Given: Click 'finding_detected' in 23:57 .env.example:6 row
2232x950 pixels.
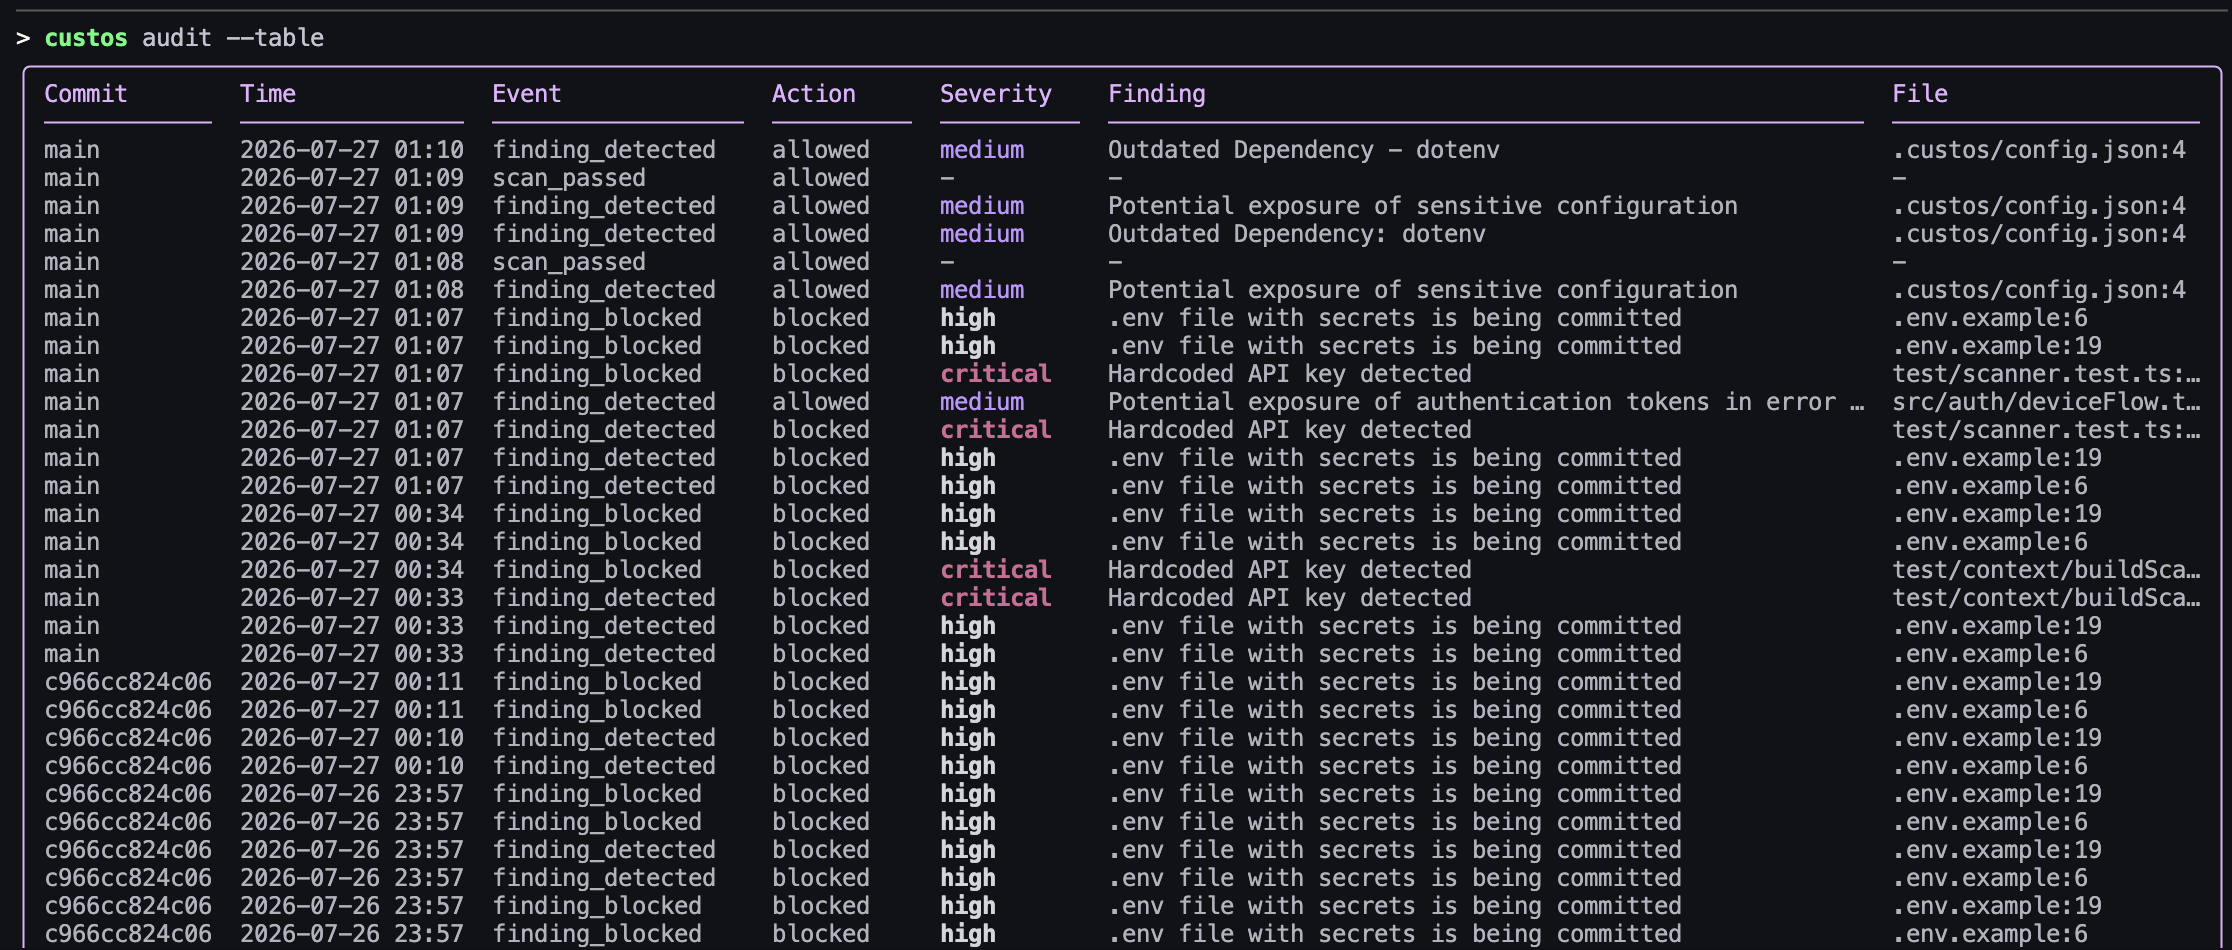Looking at the screenshot, I should click(604, 878).
